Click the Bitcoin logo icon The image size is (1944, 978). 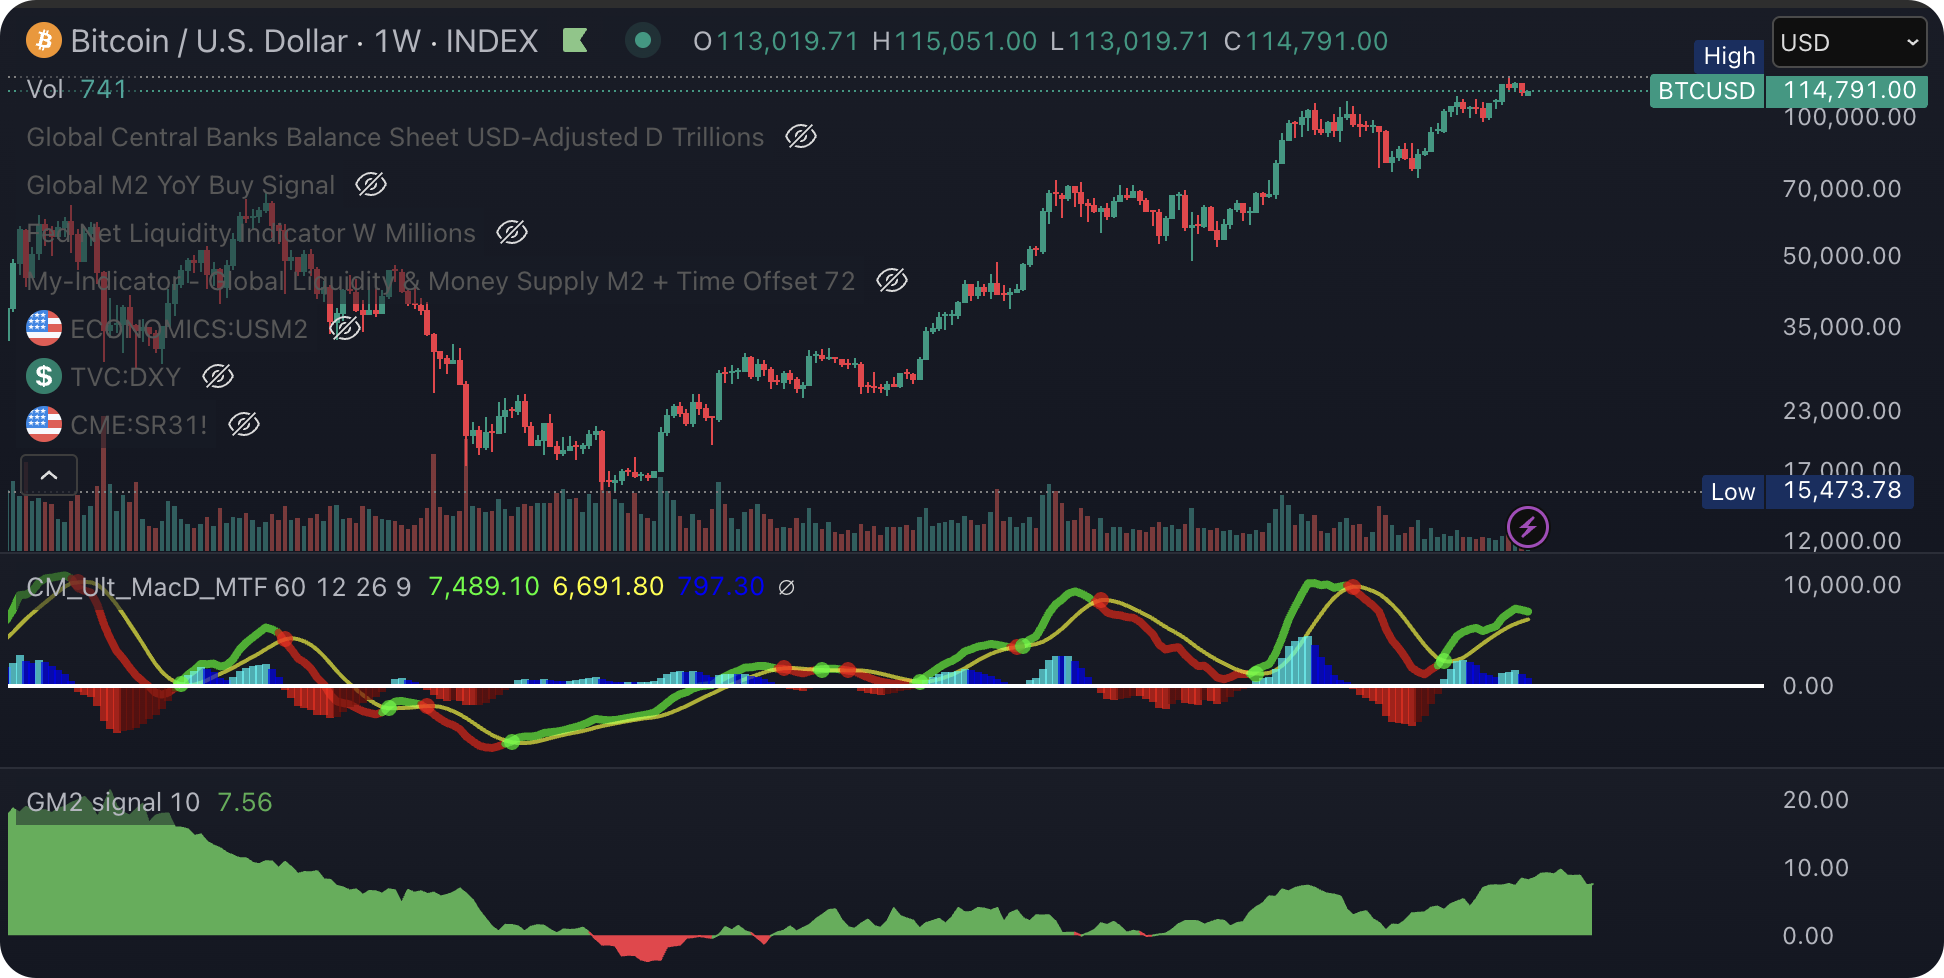43,41
